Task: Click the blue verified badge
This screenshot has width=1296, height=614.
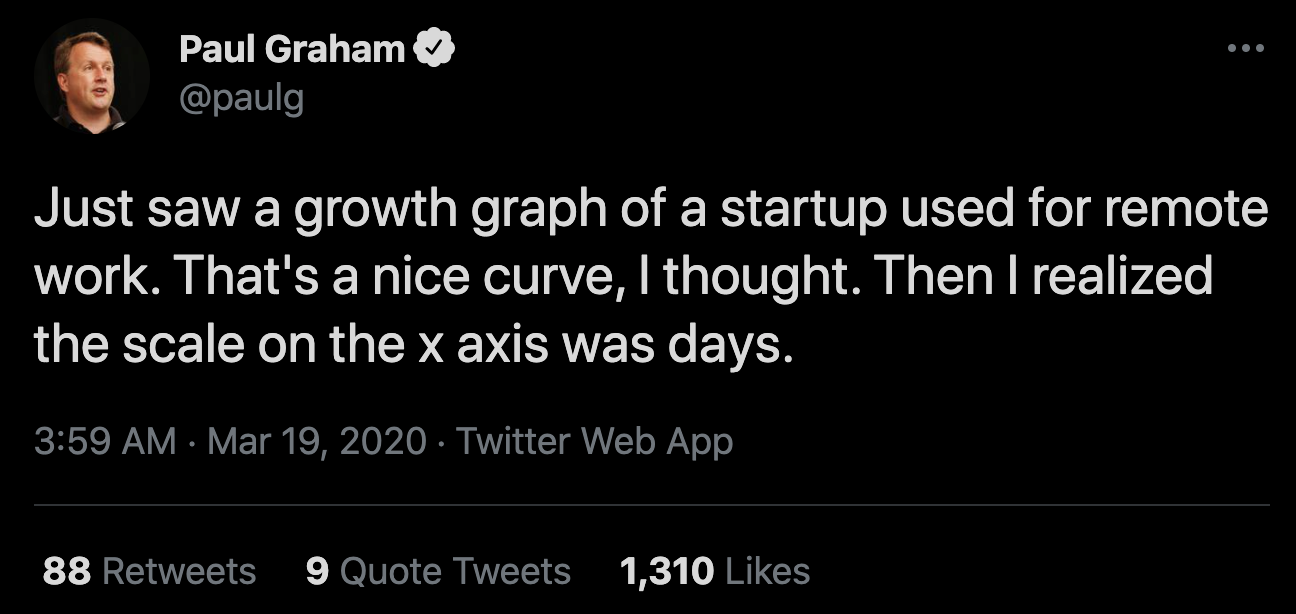Action: (436, 49)
